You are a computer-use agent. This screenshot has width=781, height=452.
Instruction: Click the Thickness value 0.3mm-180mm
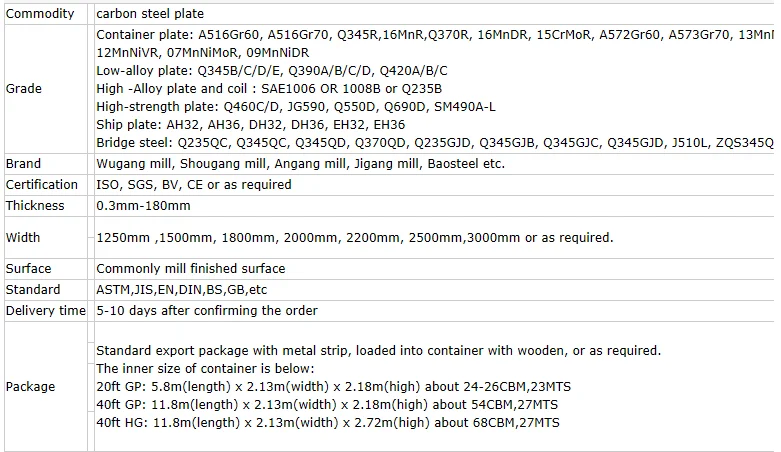(143, 206)
